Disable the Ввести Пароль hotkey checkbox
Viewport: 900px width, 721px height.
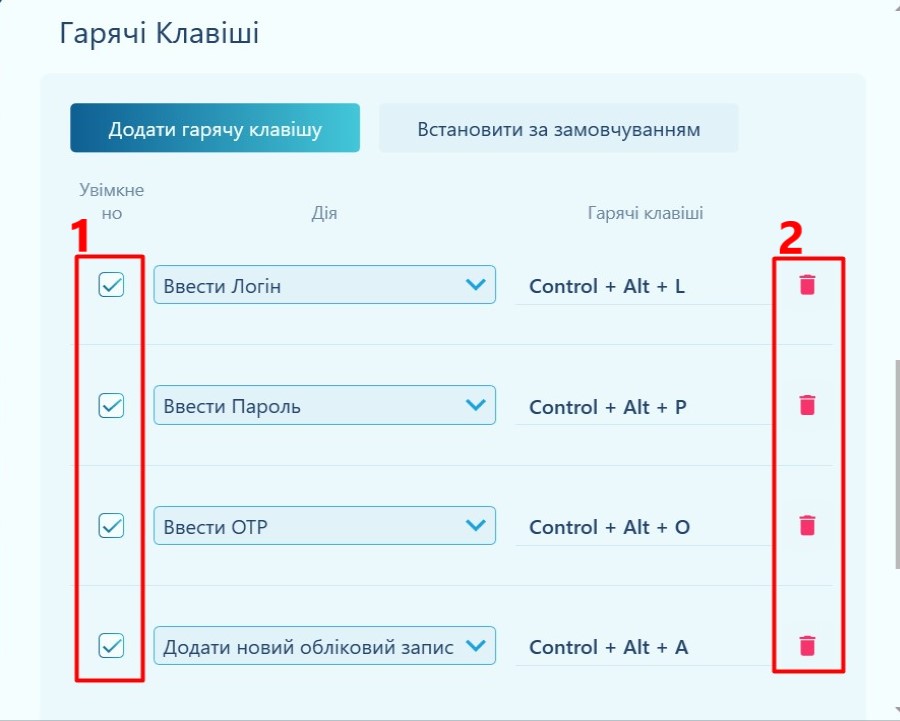click(111, 406)
